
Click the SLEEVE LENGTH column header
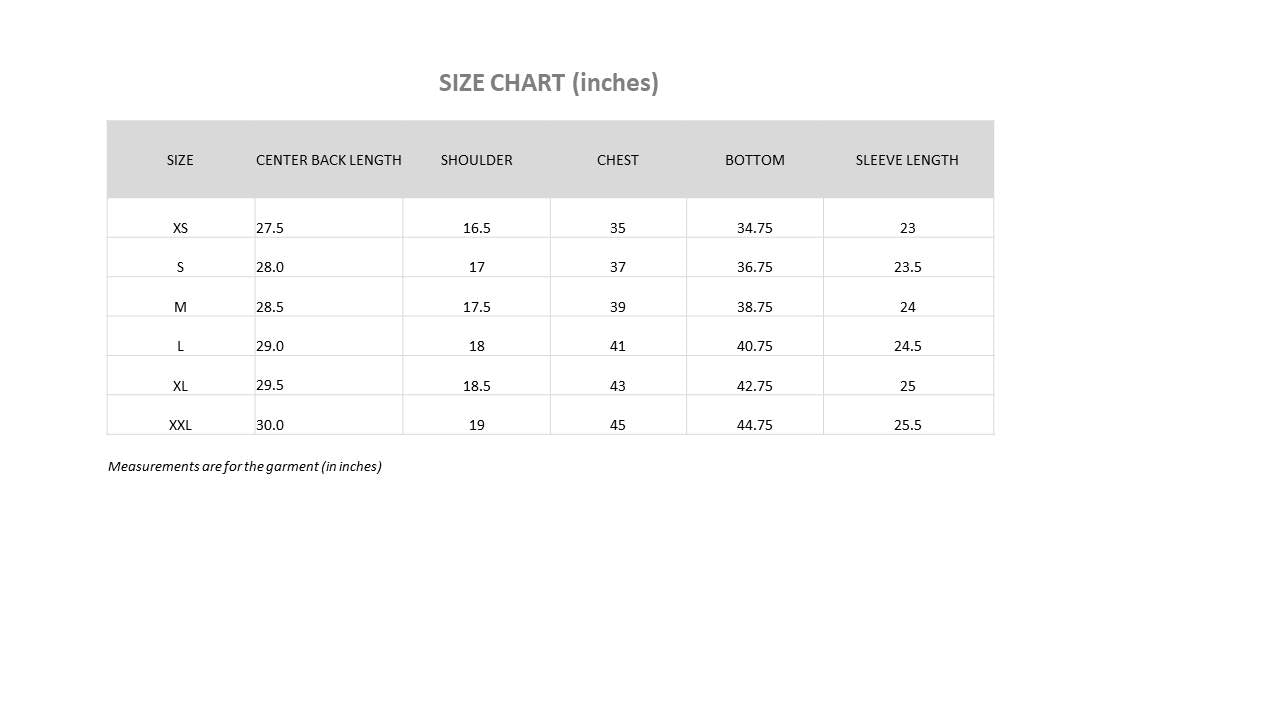click(x=907, y=160)
